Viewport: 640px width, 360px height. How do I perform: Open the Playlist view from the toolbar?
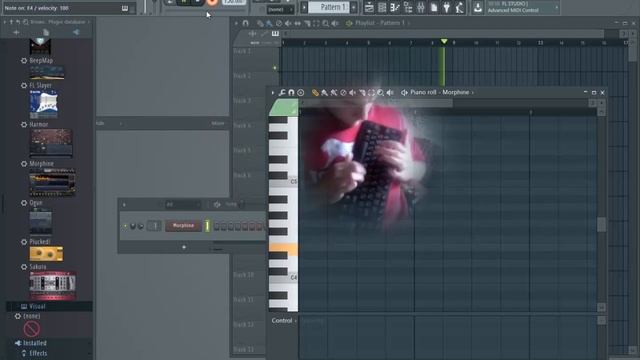369,7
